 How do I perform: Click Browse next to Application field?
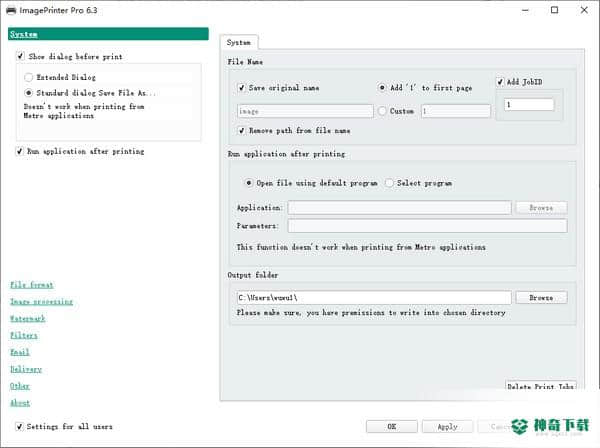point(541,208)
